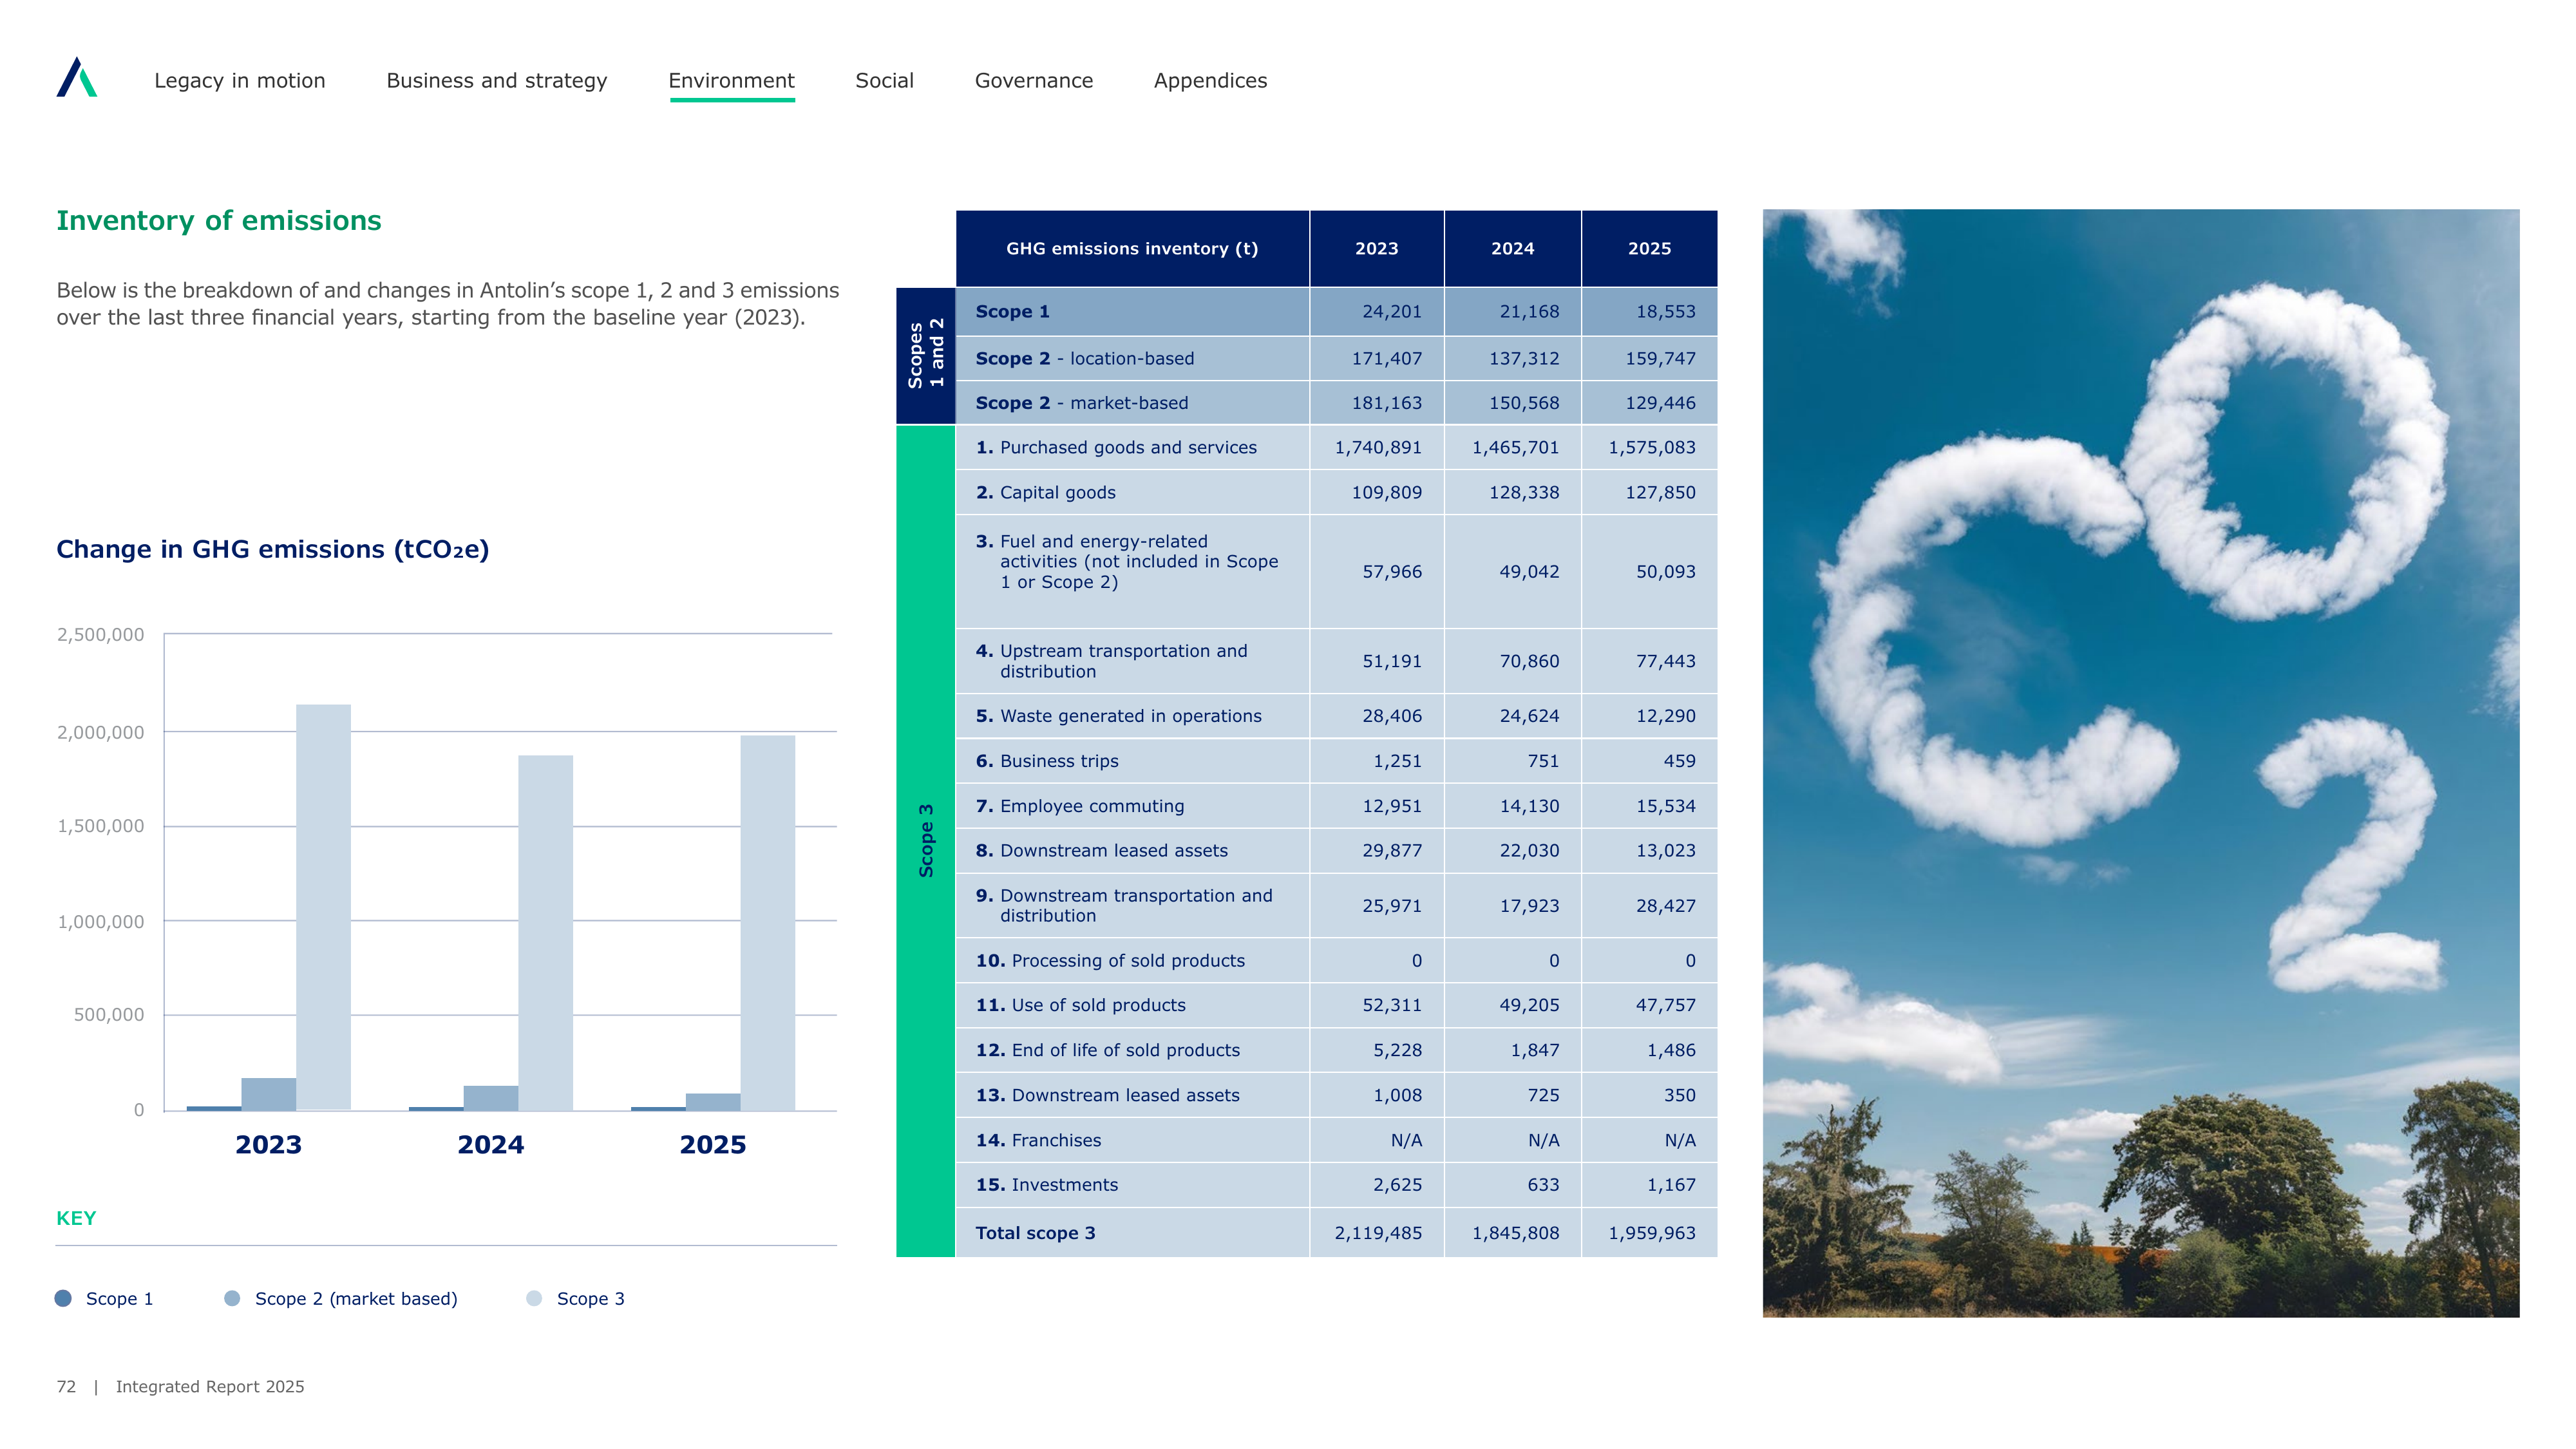The height and width of the screenshot is (1449, 2576).
Task: Click the Total scope 3 row label
Action: coord(1036,1233)
